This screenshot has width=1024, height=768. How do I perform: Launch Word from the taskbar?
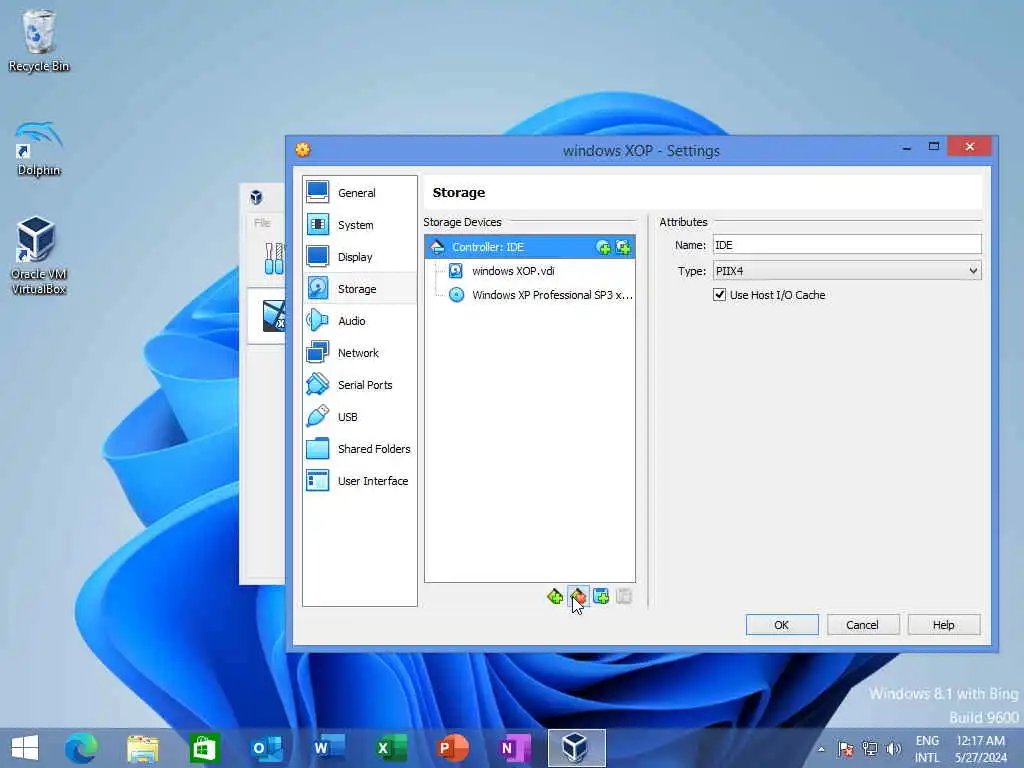pos(328,748)
